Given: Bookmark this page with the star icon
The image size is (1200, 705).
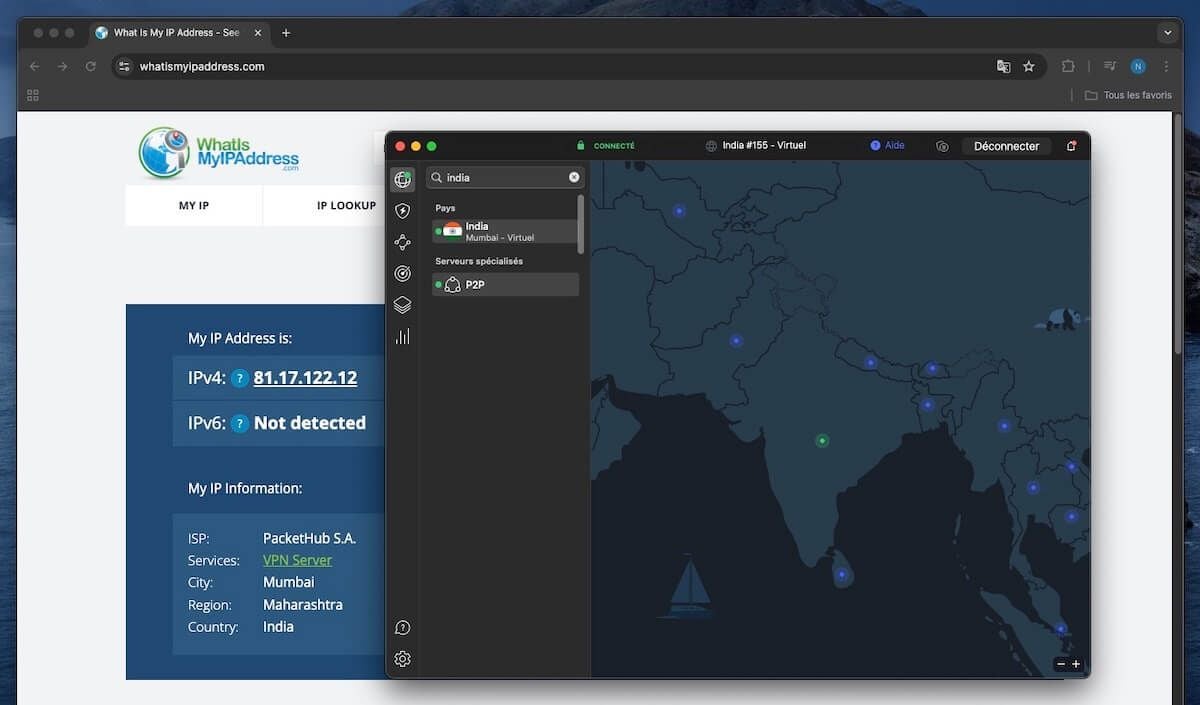Looking at the screenshot, I should (1029, 66).
